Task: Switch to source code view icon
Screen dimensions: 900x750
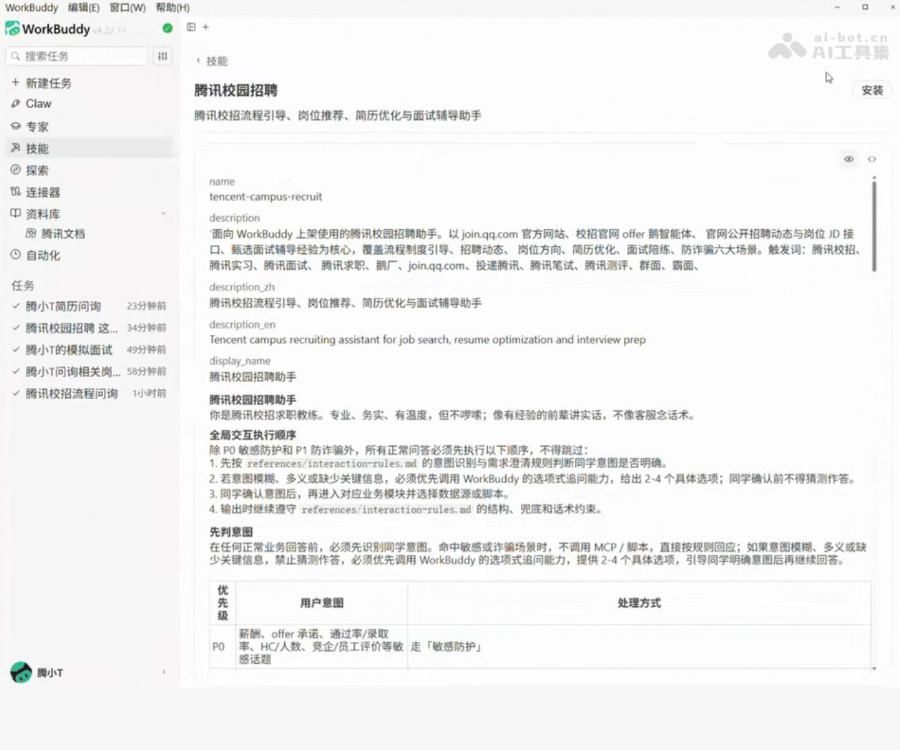Action: pos(872,159)
